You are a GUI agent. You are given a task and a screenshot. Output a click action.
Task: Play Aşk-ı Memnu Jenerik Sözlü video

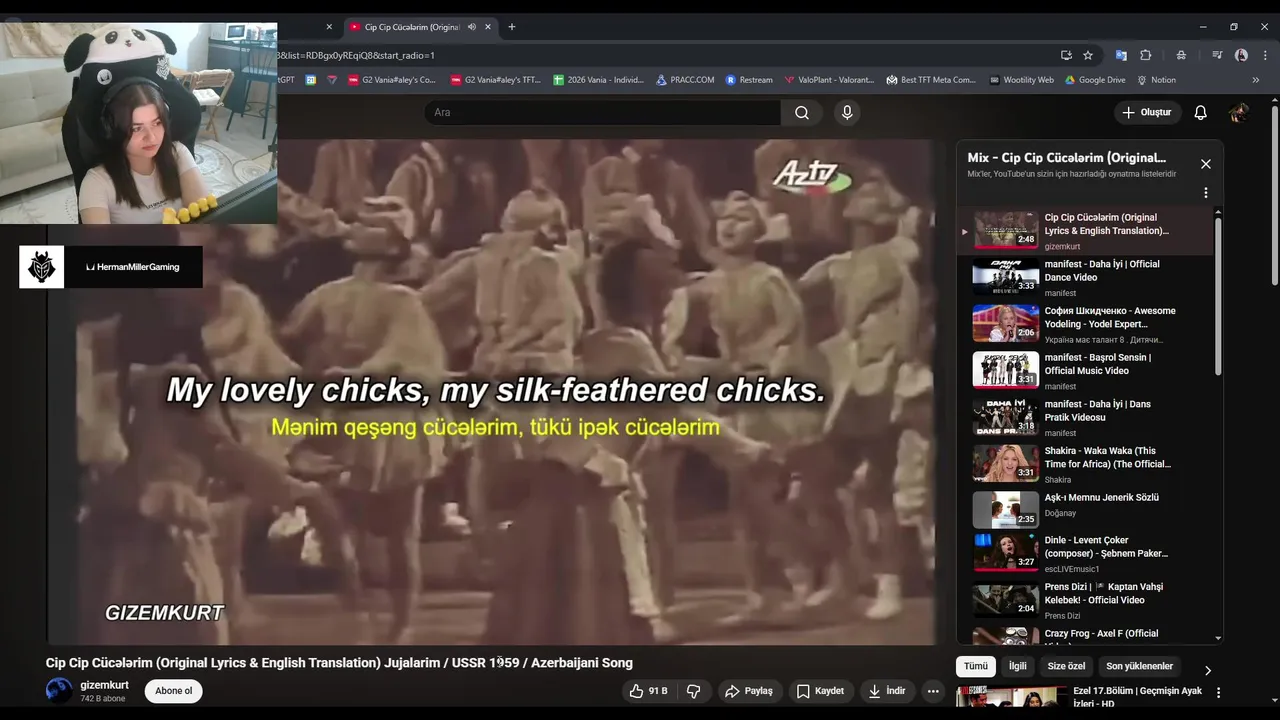tap(1085, 511)
